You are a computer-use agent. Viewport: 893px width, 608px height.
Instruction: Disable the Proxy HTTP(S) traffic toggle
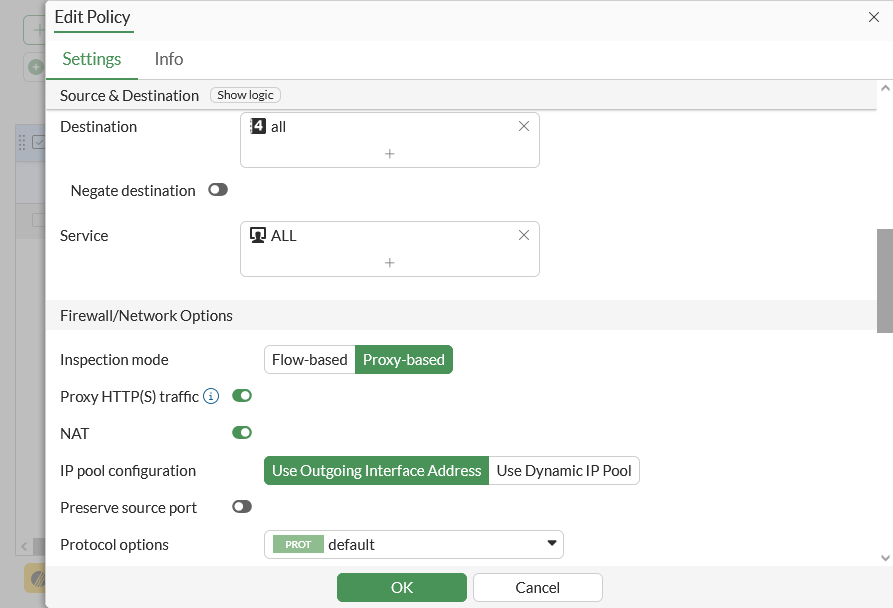point(242,396)
